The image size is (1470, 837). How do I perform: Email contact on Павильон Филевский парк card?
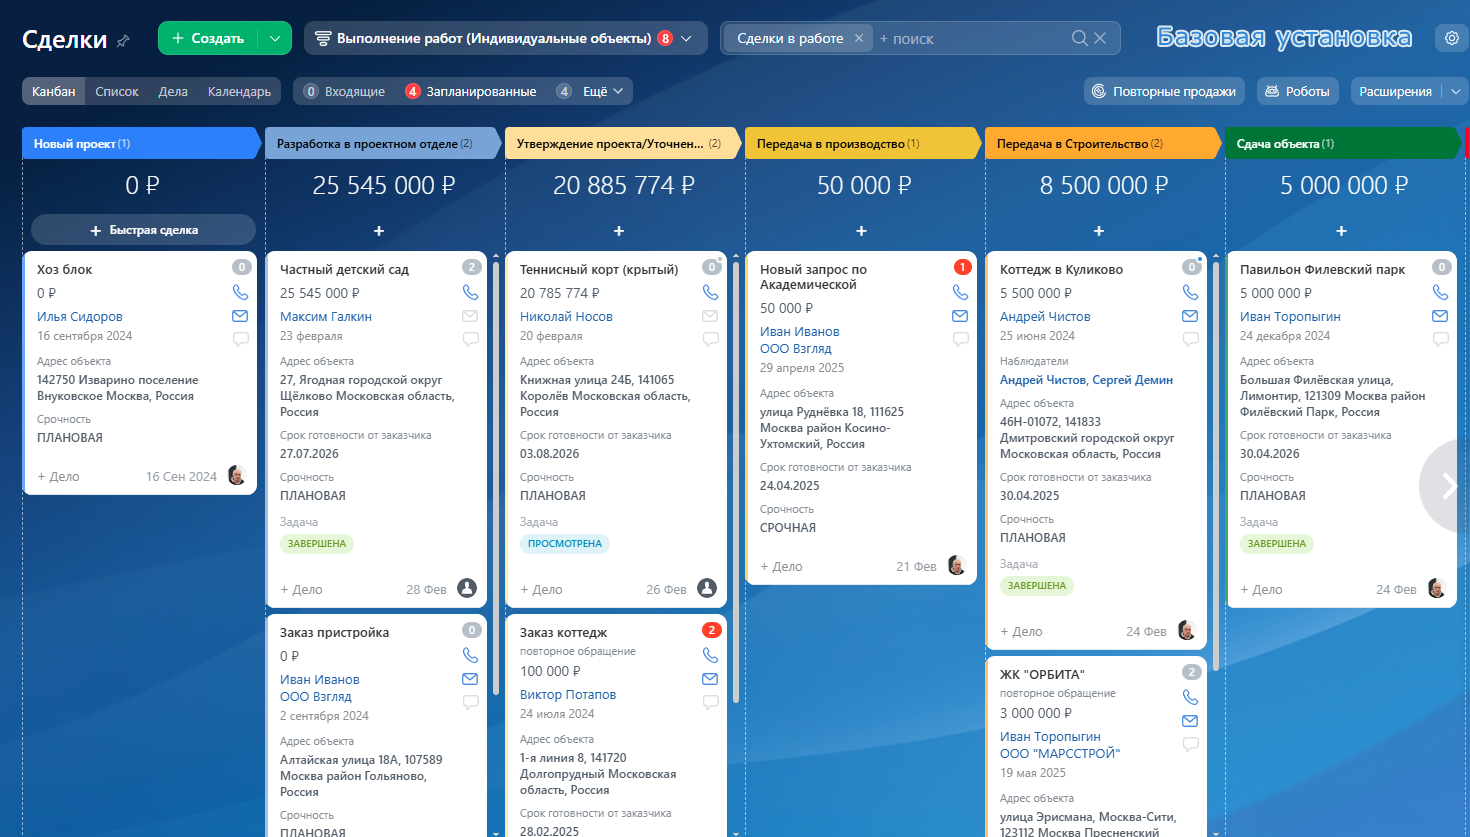click(1440, 316)
